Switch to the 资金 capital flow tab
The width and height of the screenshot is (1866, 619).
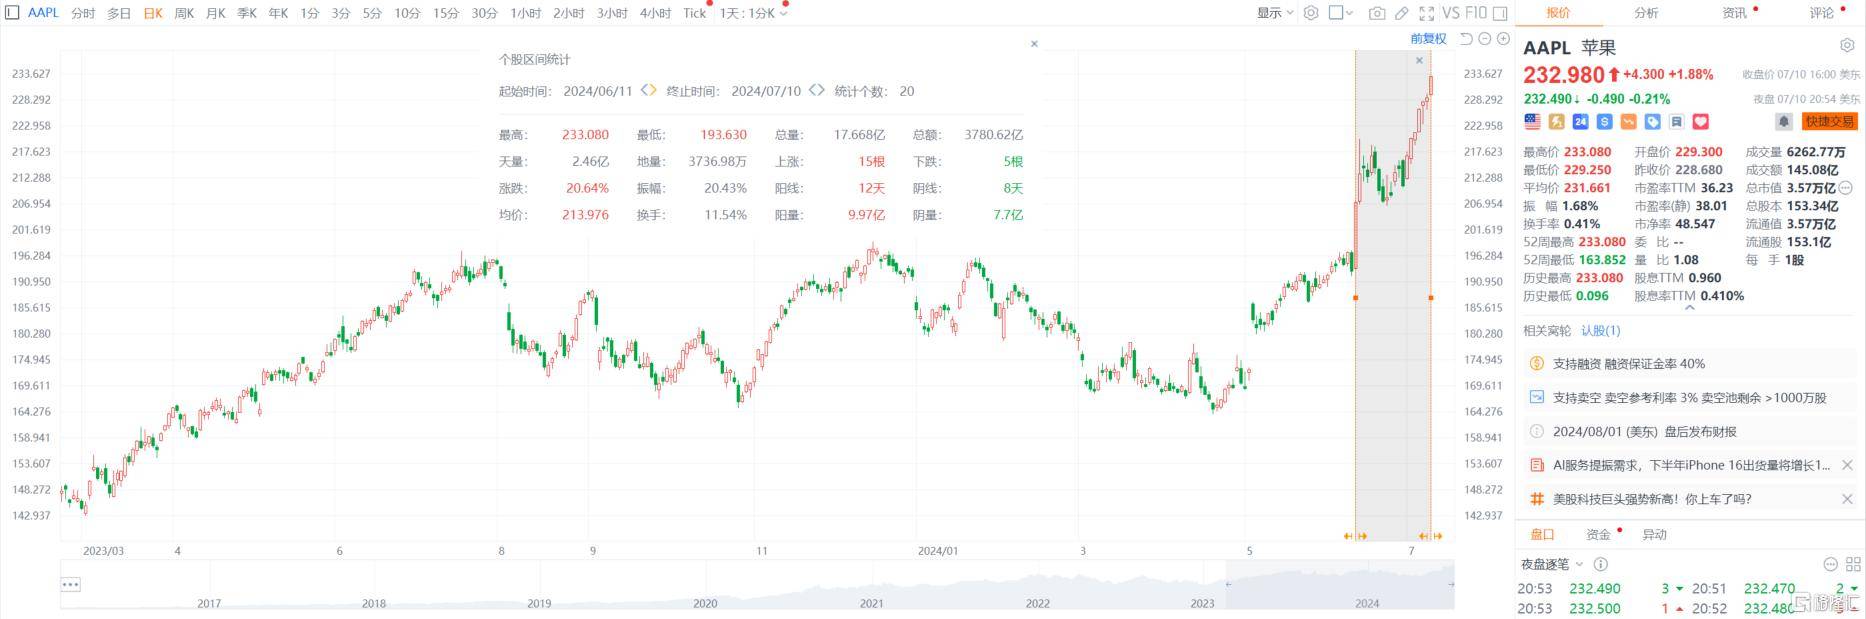tap(1599, 534)
